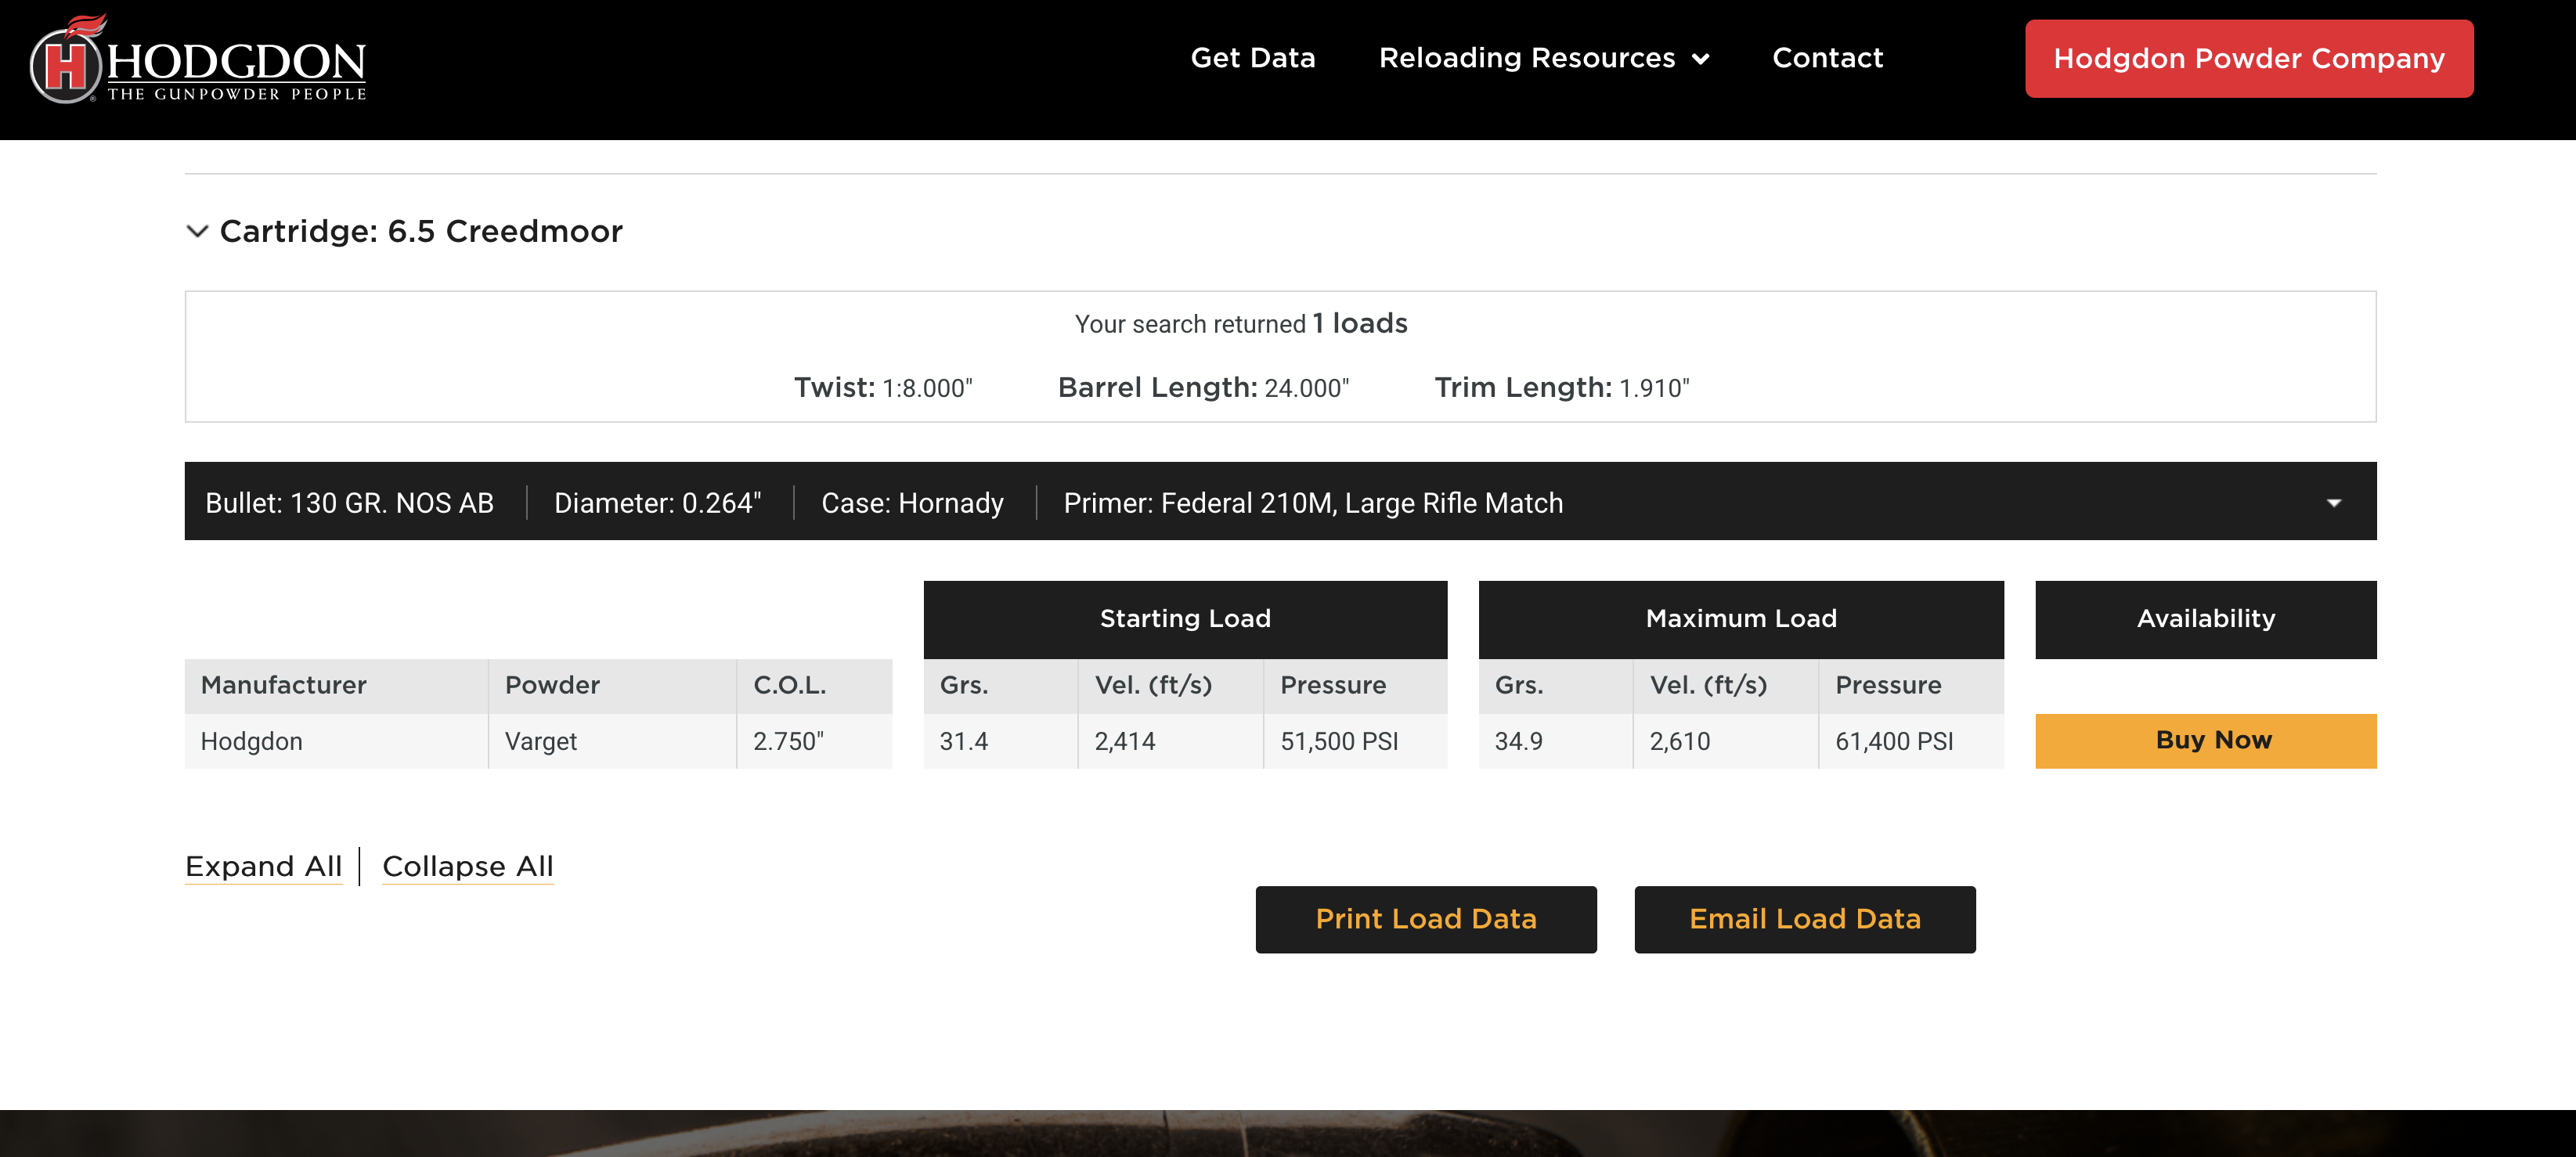
Task: Select the Varget powder cell
Action: coord(612,741)
